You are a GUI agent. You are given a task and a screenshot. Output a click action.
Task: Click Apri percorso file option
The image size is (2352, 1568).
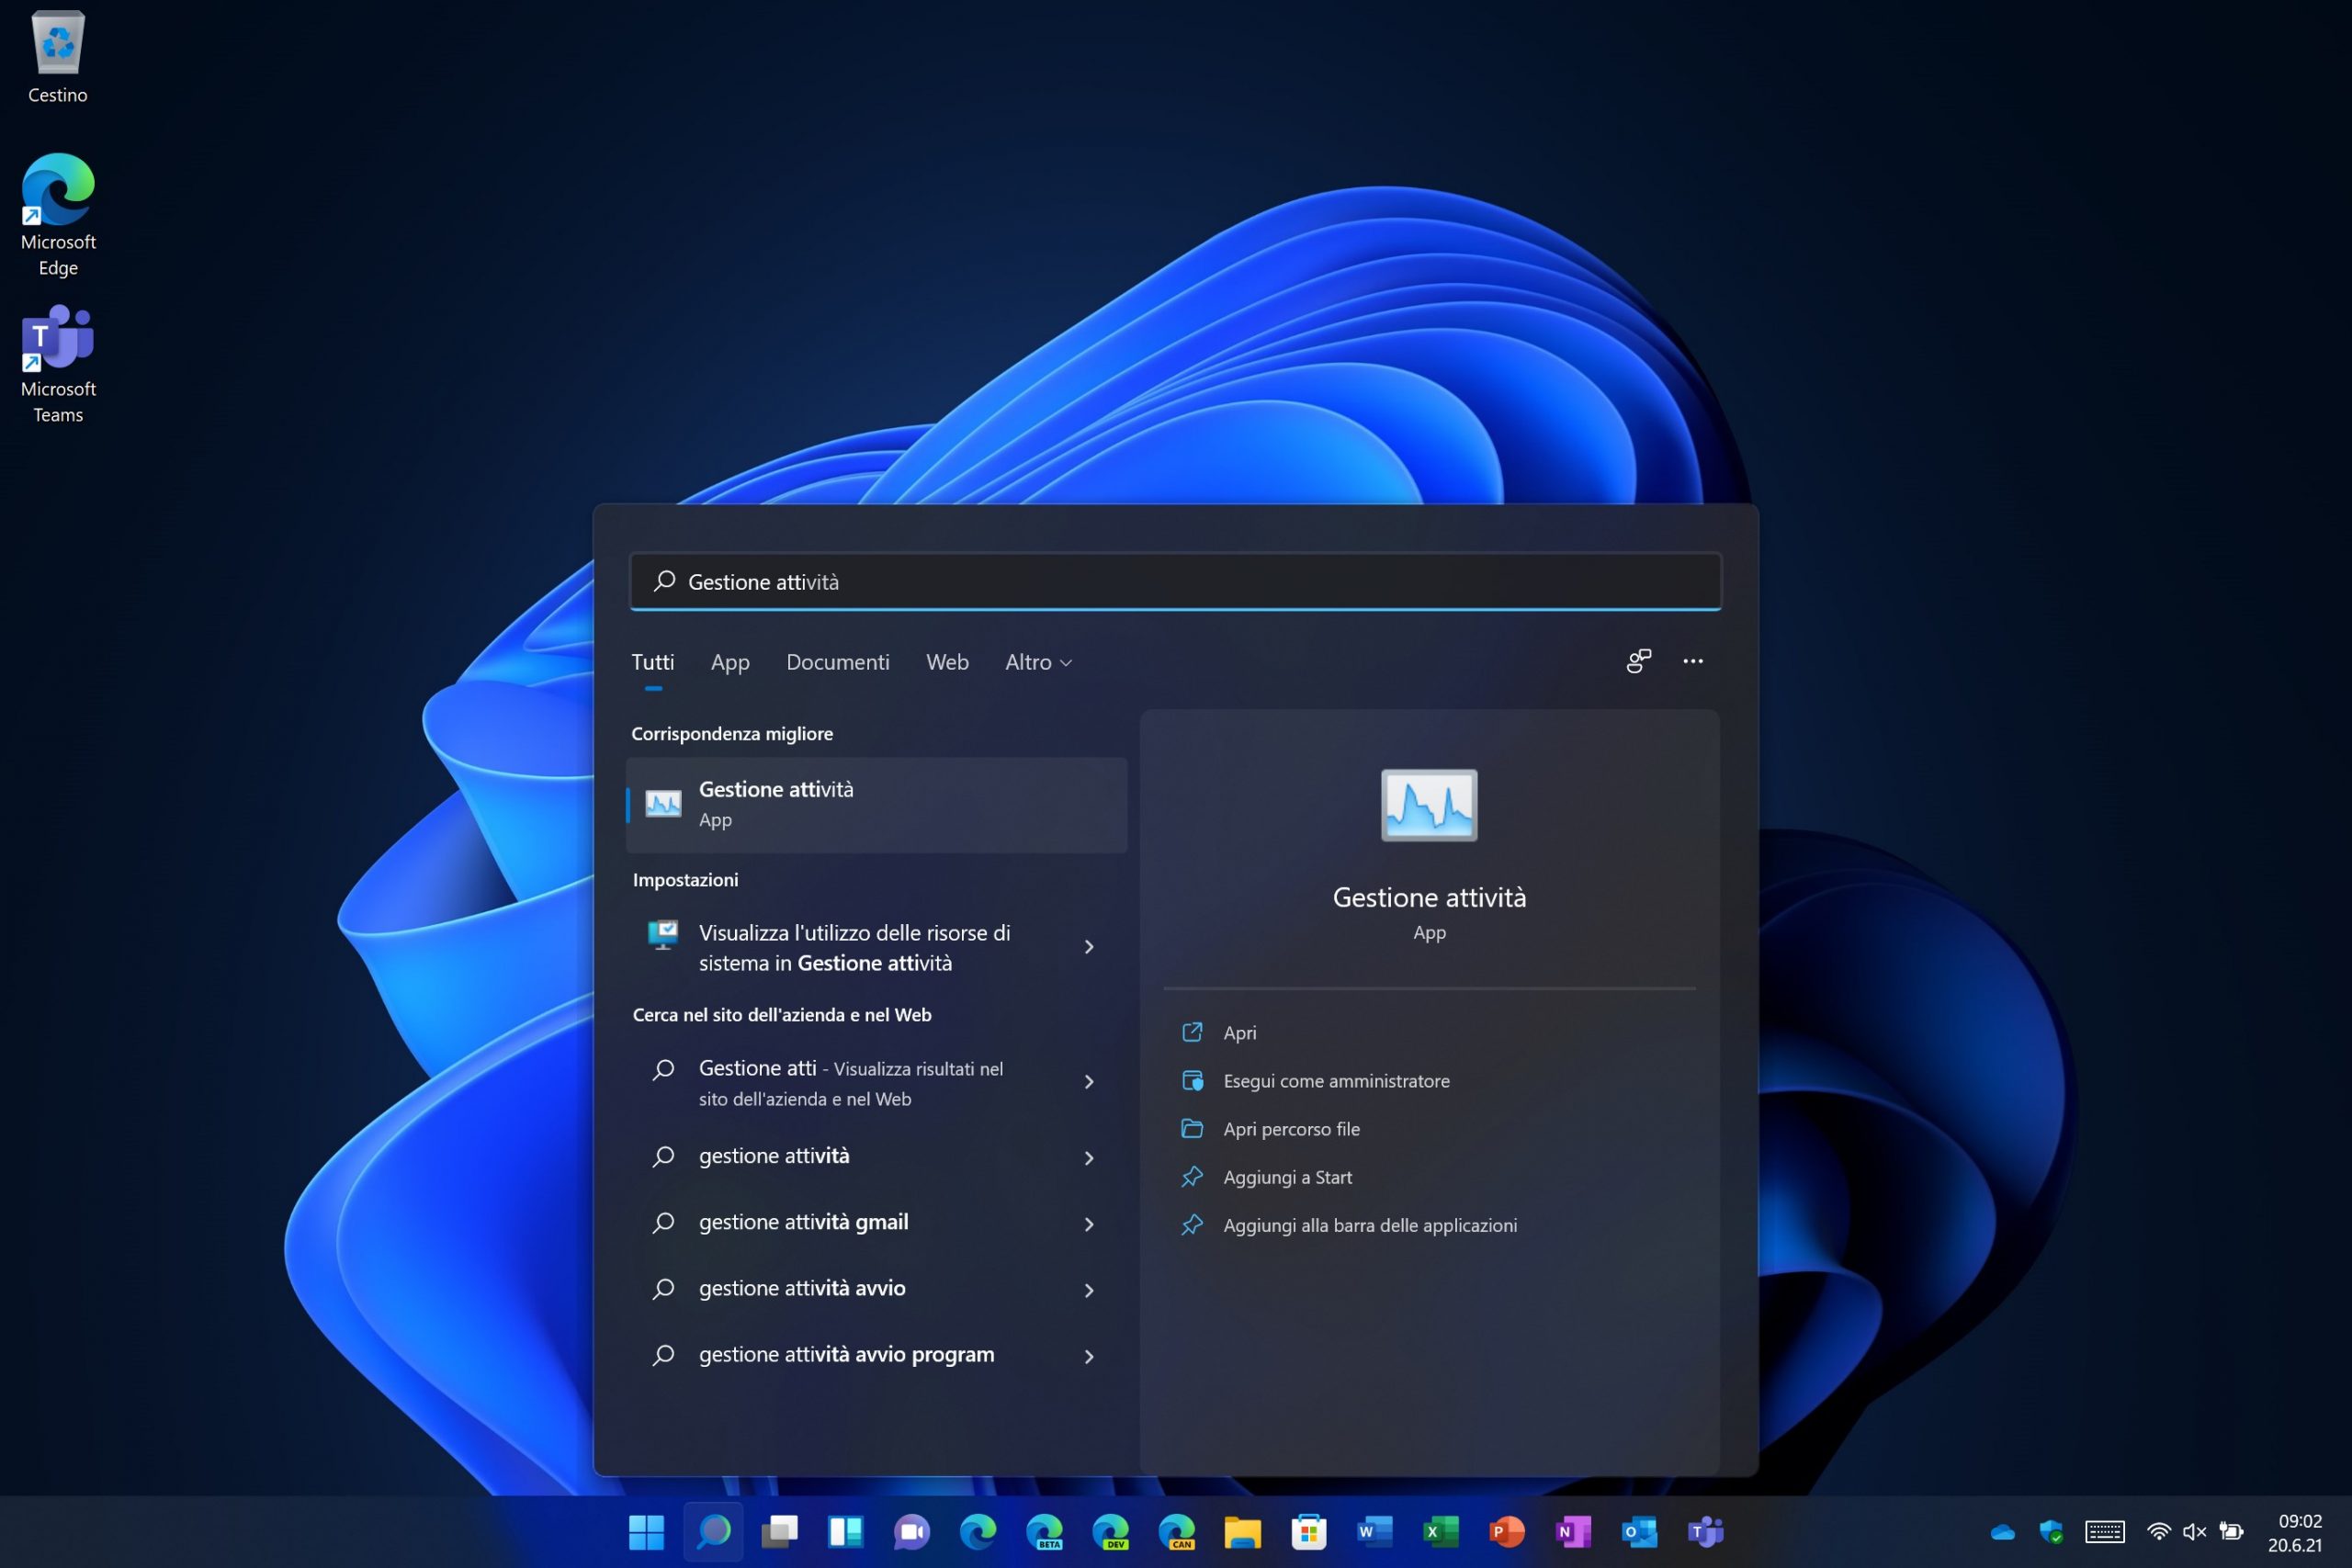[x=1292, y=1129]
